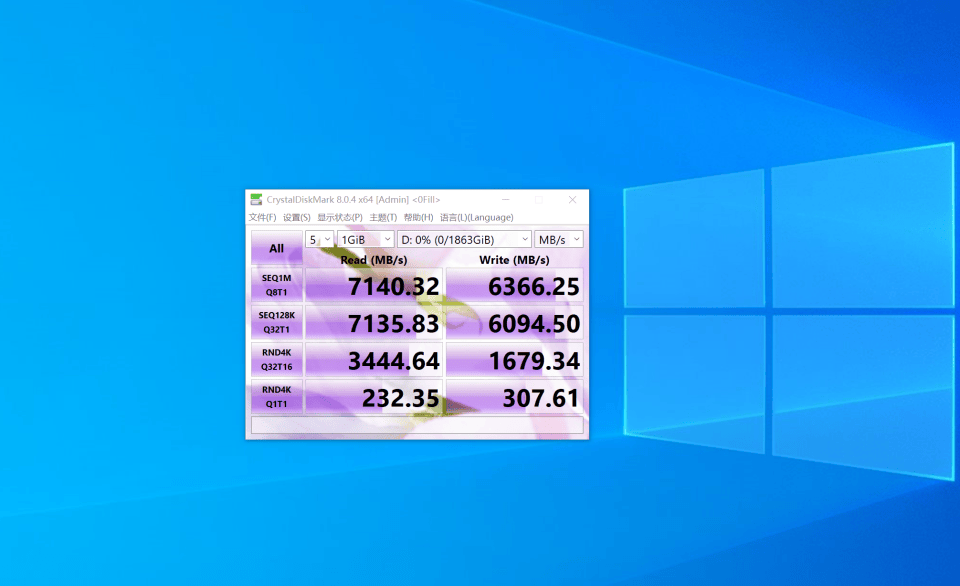
Task: Open the D: drive selection dropdown
Action: [x=464, y=240]
